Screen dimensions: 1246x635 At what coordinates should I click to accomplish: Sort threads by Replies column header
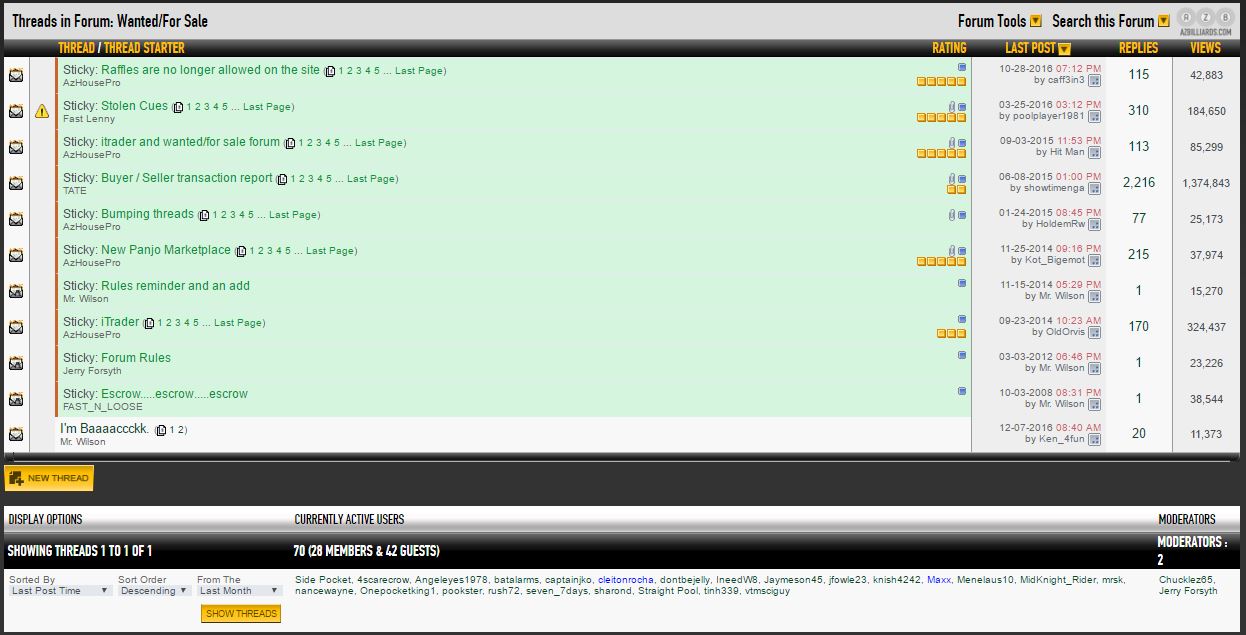pos(1138,48)
